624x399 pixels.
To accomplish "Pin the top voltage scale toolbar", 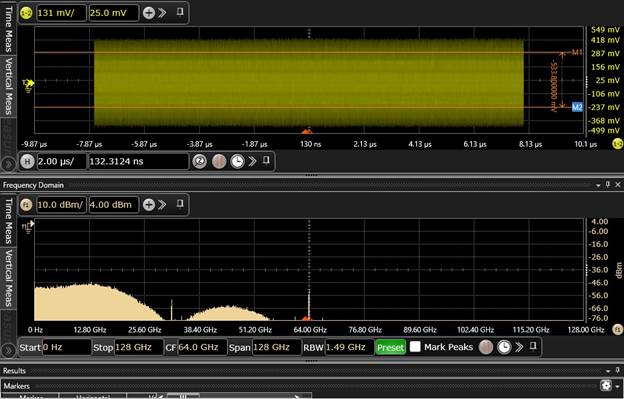I will click(180, 12).
